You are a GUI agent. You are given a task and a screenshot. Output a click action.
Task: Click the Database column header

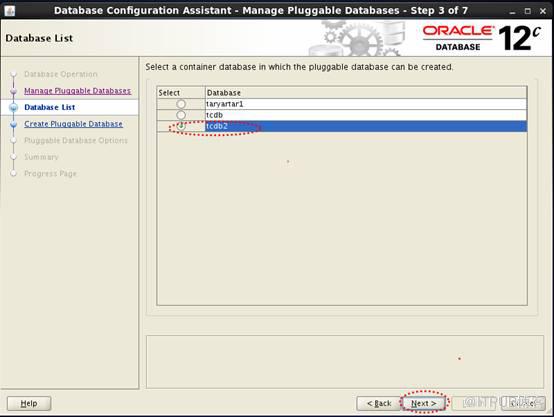pos(366,93)
